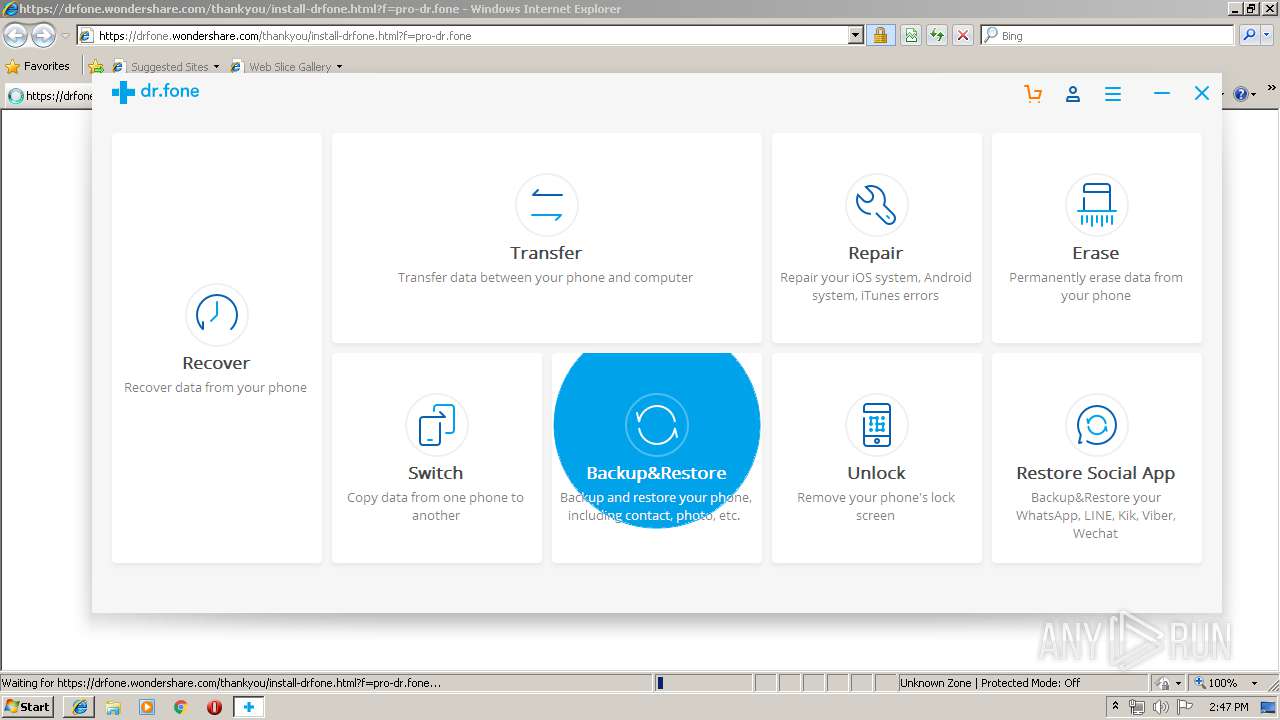Screen dimensions: 1280x720
Task: Go back in Internet Explorer
Action: pyautogui.click(x=15, y=35)
